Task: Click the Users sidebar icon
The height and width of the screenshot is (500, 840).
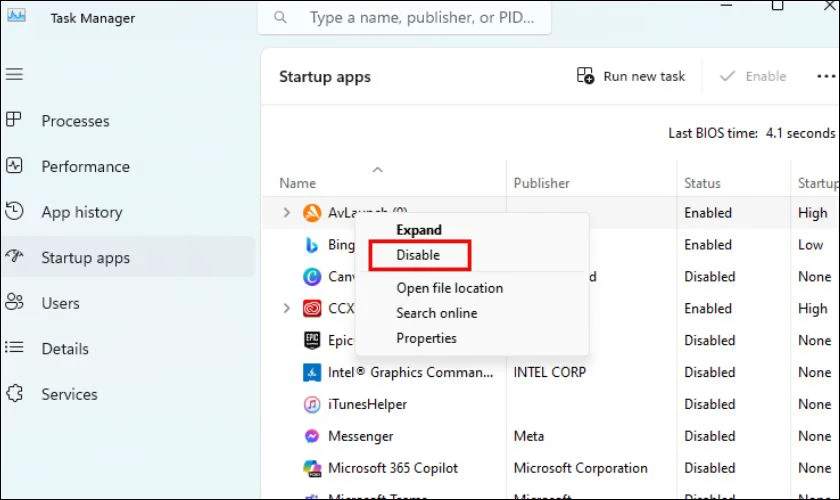Action: coord(14,302)
